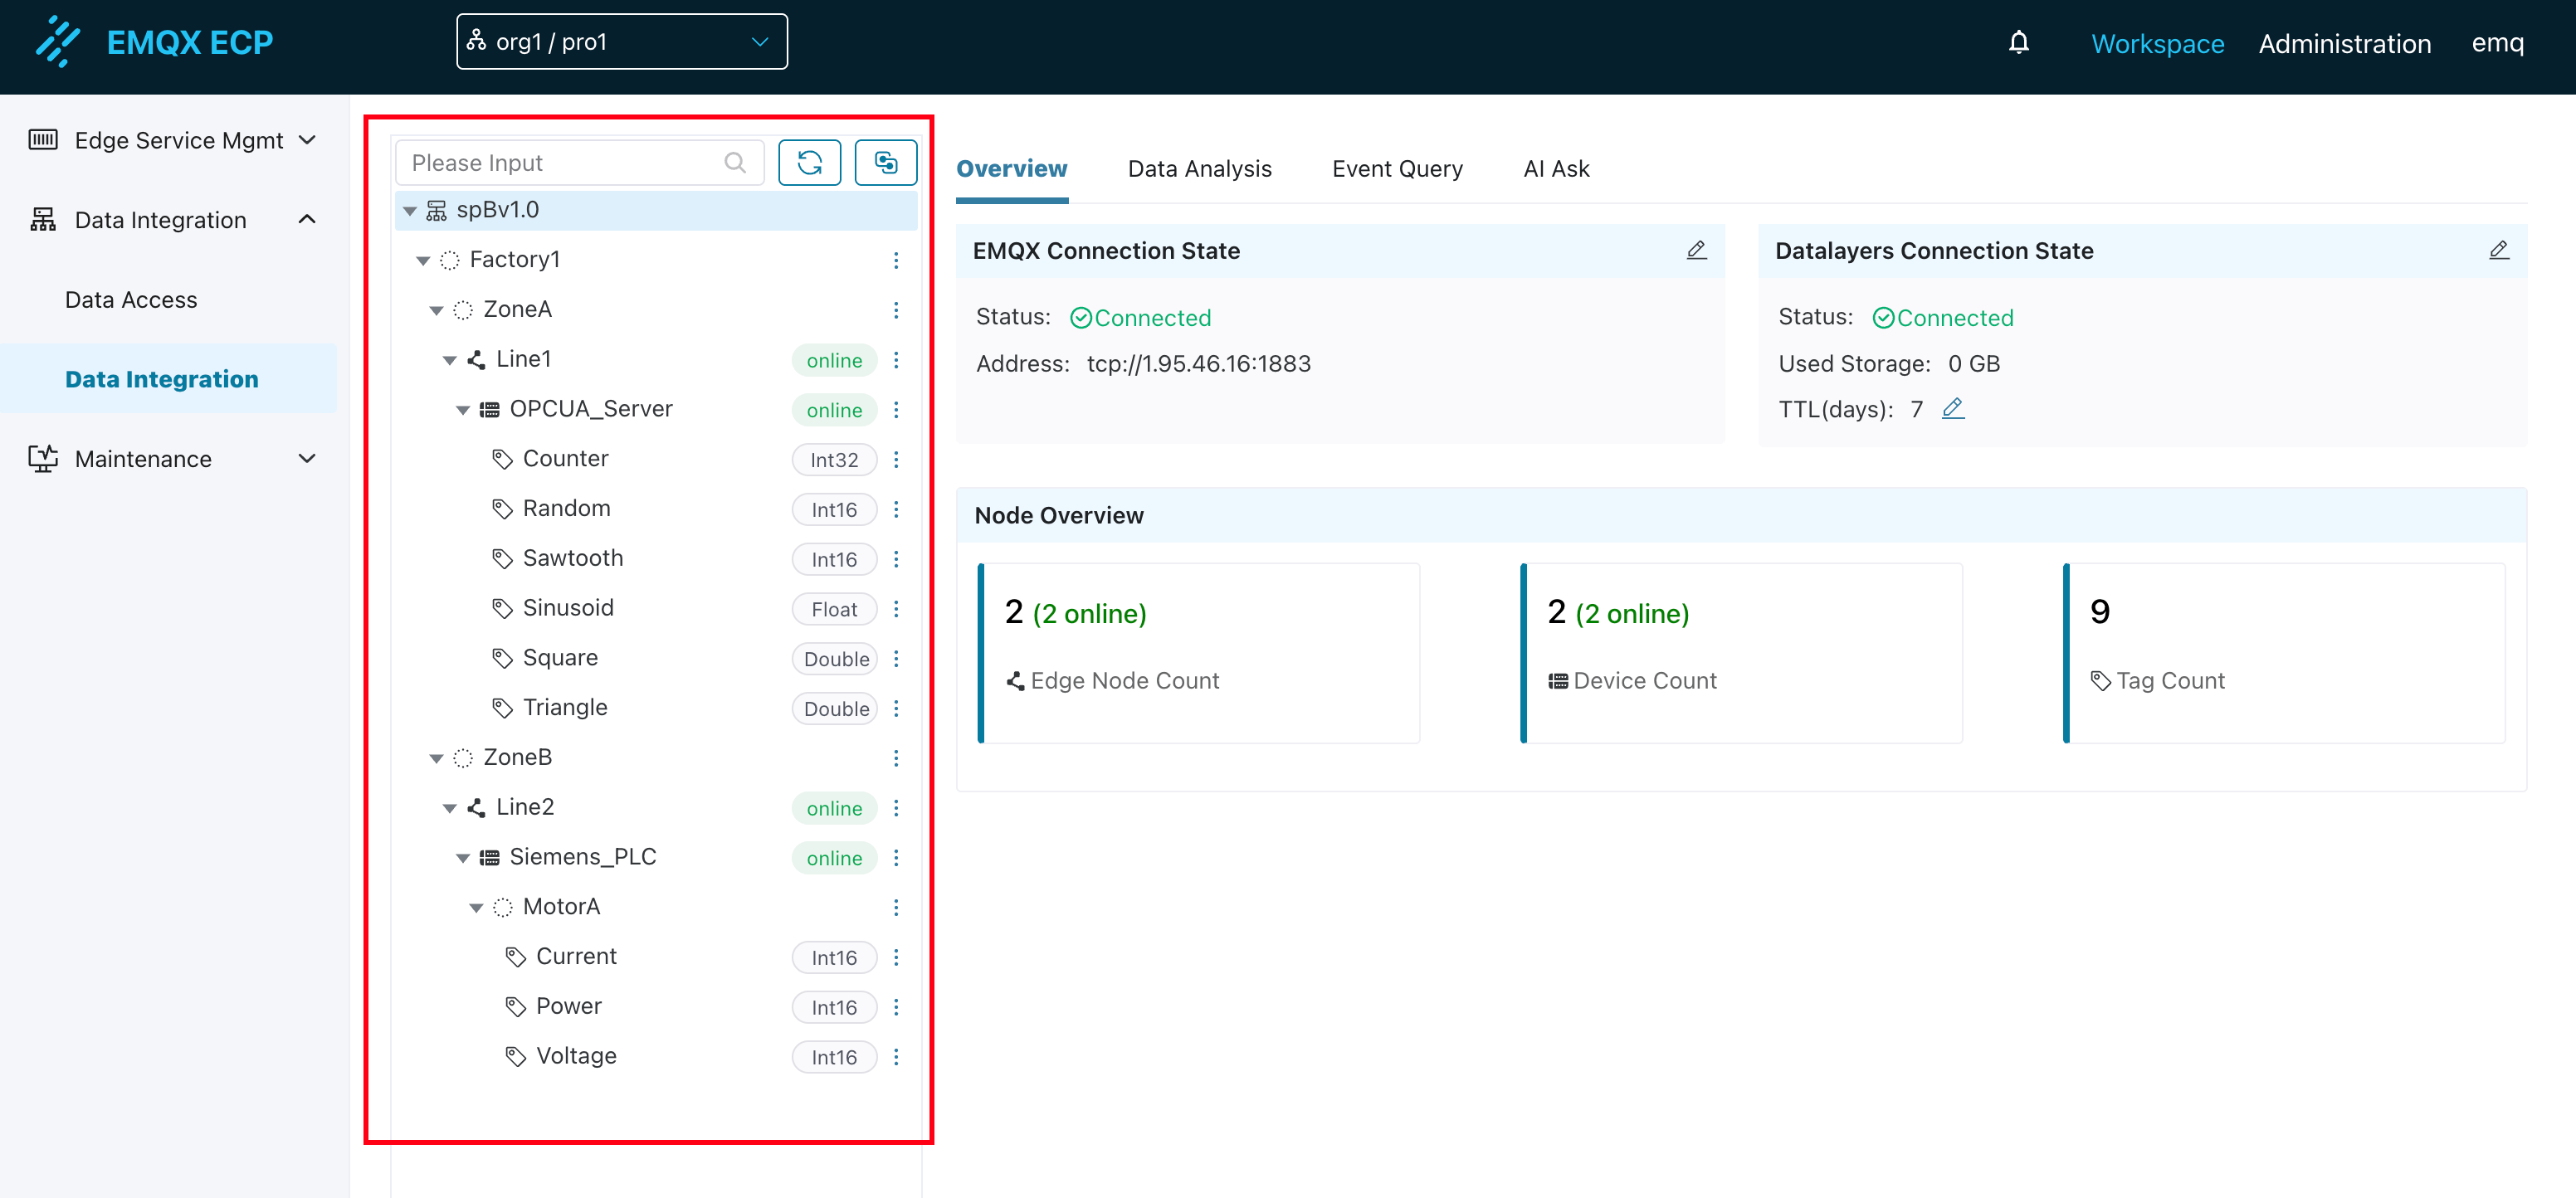
Task: Collapse the Siemens_PLC tree node
Action: pyautogui.click(x=463, y=858)
